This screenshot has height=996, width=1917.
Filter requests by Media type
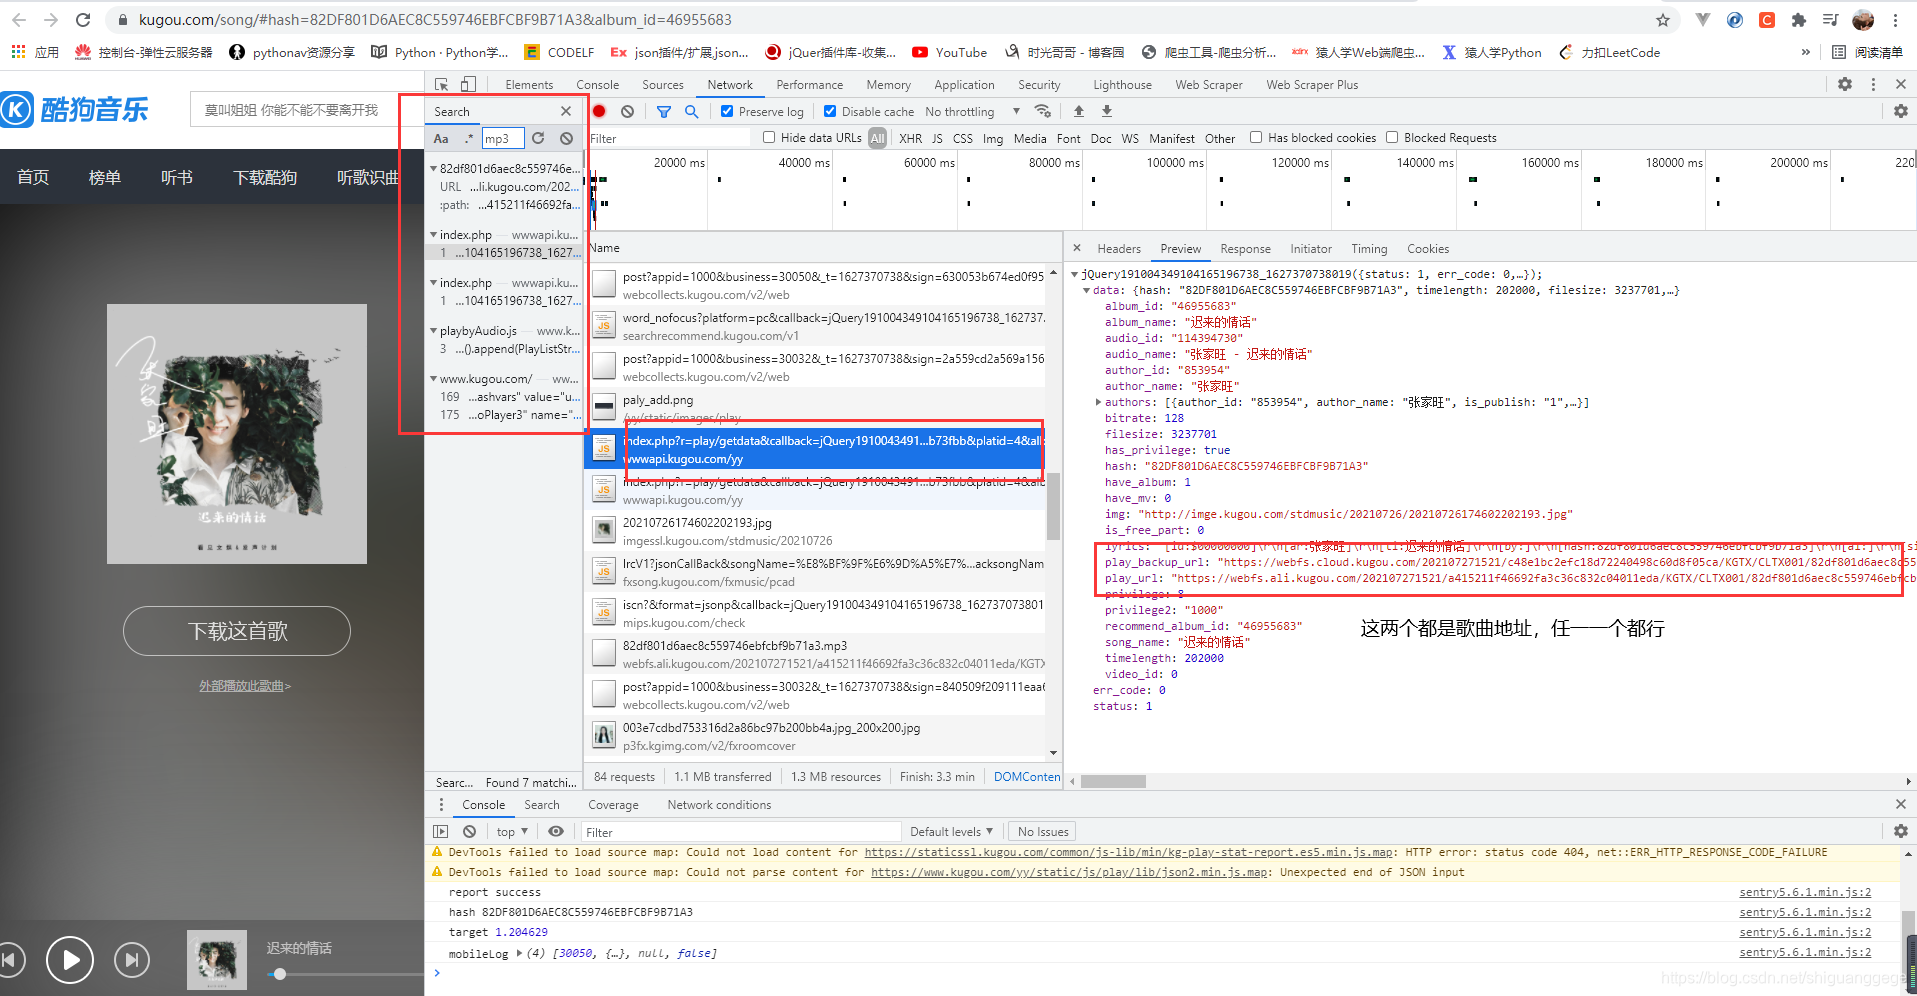[1029, 138]
